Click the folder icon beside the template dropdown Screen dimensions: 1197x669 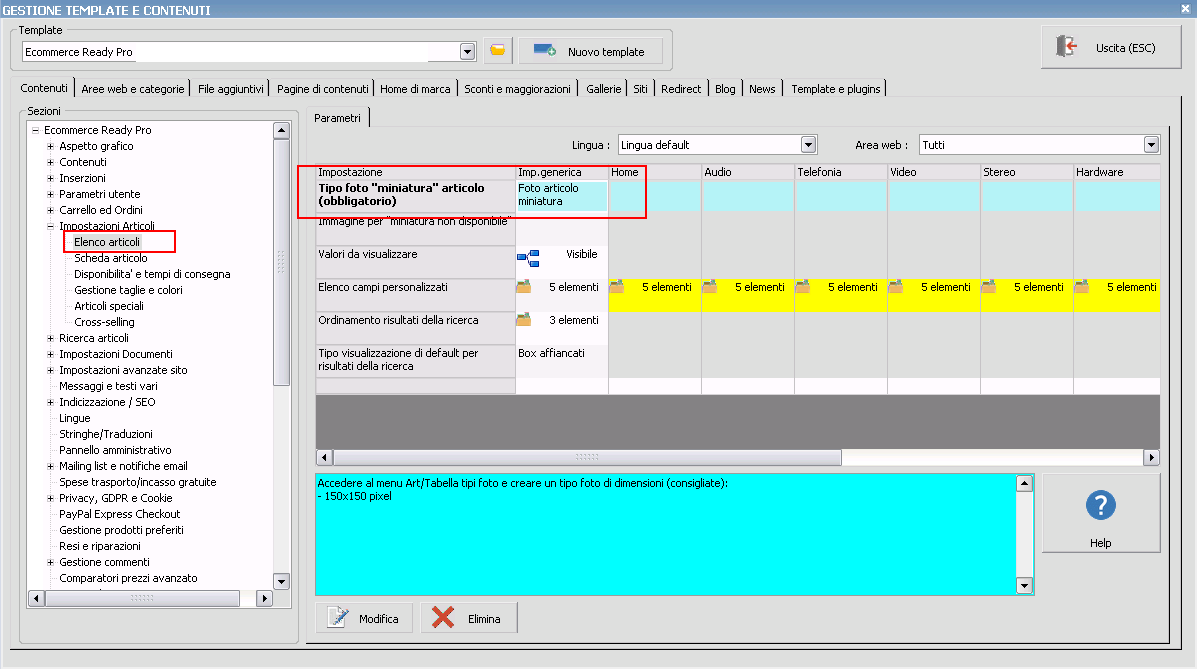coord(497,51)
